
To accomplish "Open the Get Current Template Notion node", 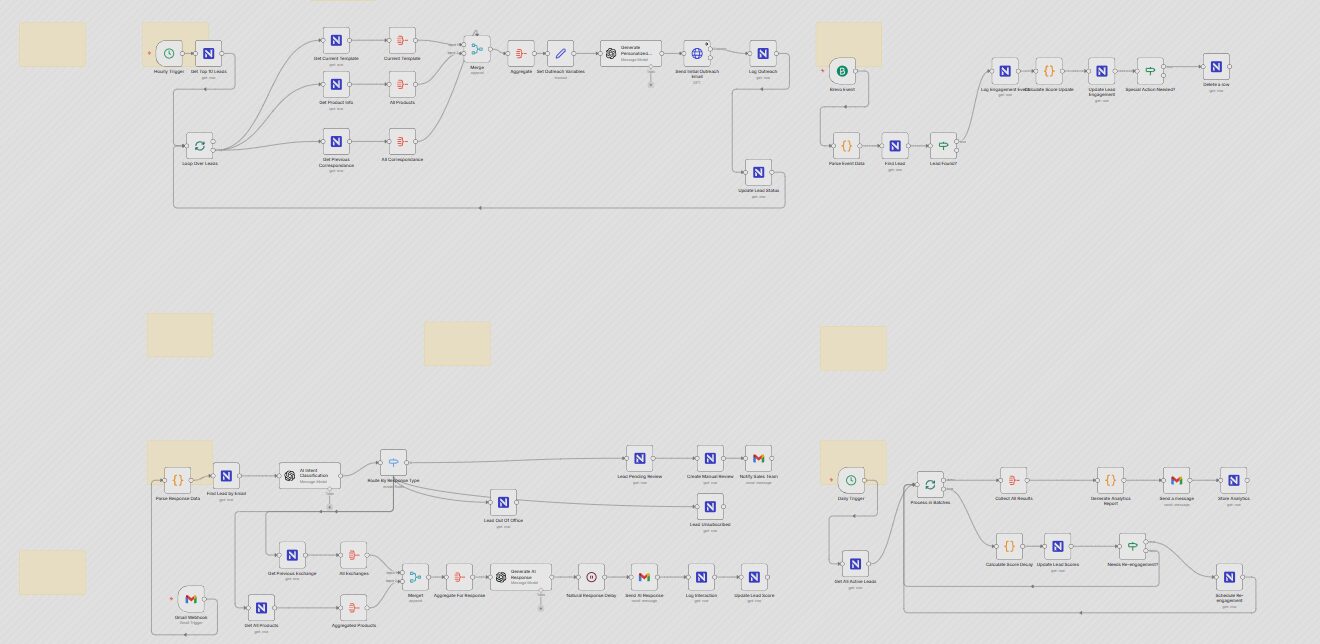I will (x=337, y=41).
